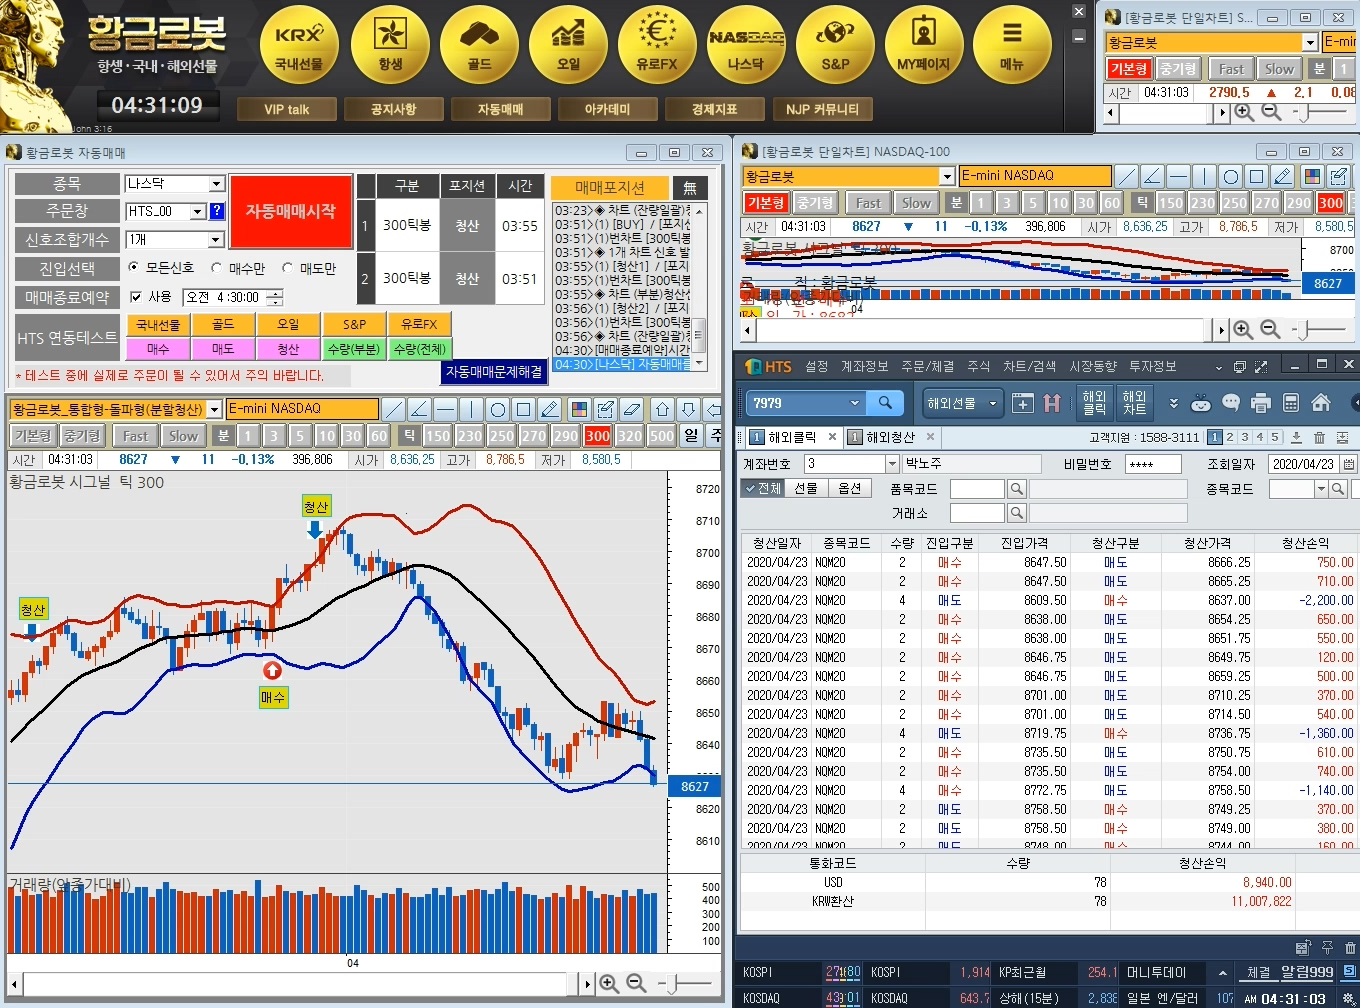This screenshot has height=1008, width=1362.
Task: Open the KRX 국내선물 gold button
Action: pyautogui.click(x=299, y=45)
